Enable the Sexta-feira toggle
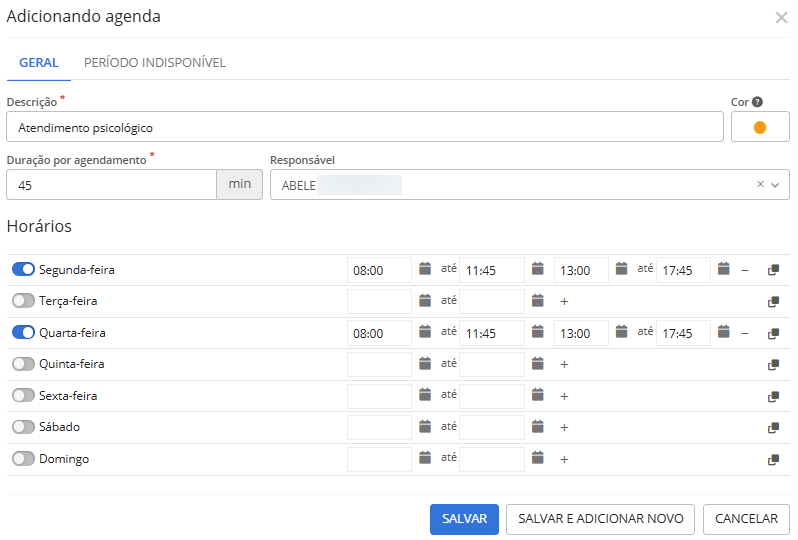This screenshot has width=798, height=540. tap(23, 395)
